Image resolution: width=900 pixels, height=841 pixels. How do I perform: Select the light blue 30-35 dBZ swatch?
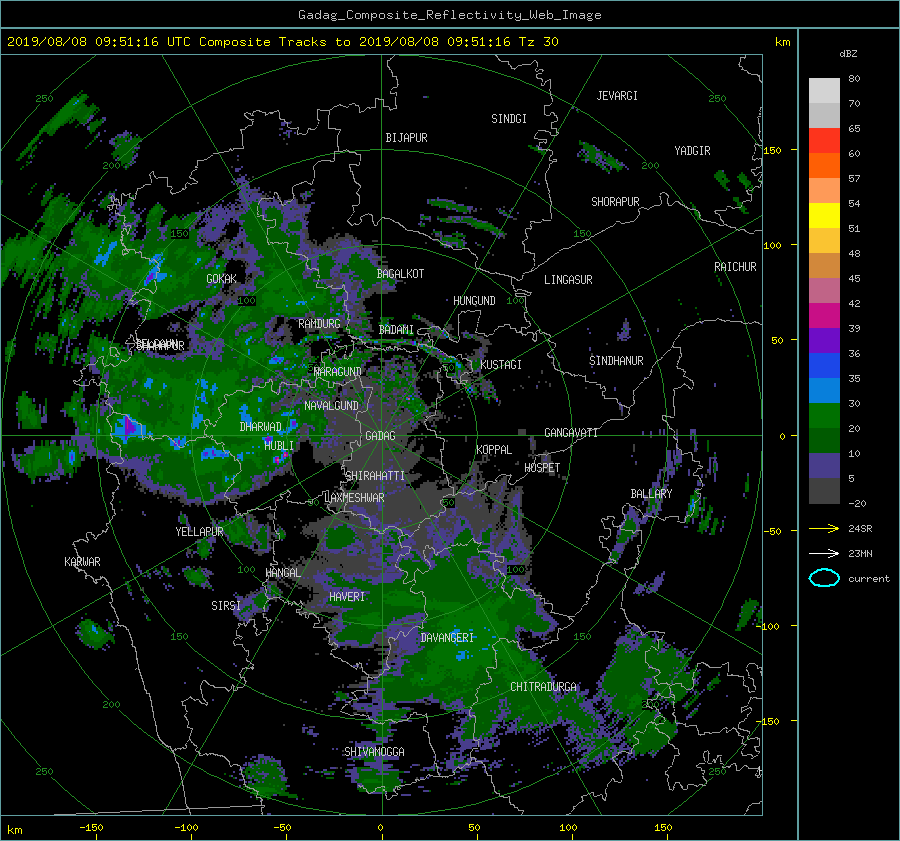click(x=824, y=391)
